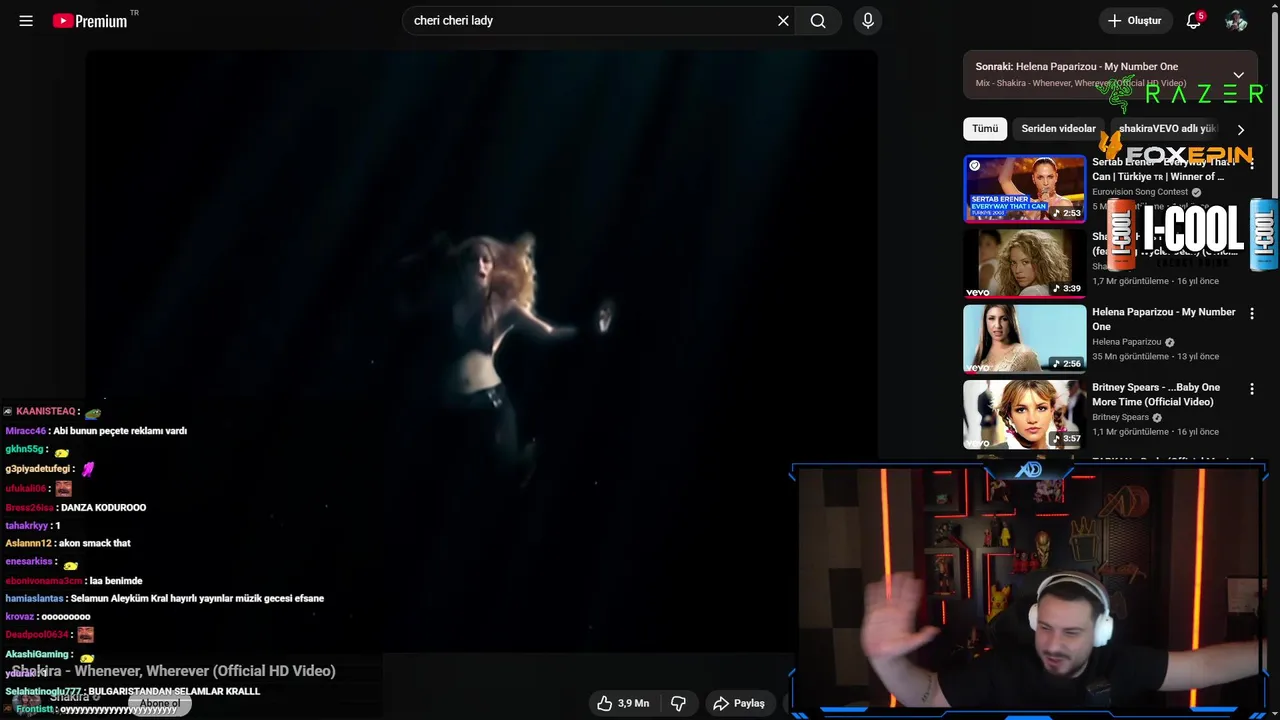This screenshot has width=1280, height=720.
Task: Open Helena Paparizou My Number One thumbnail
Action: [x=1024, y=338]
